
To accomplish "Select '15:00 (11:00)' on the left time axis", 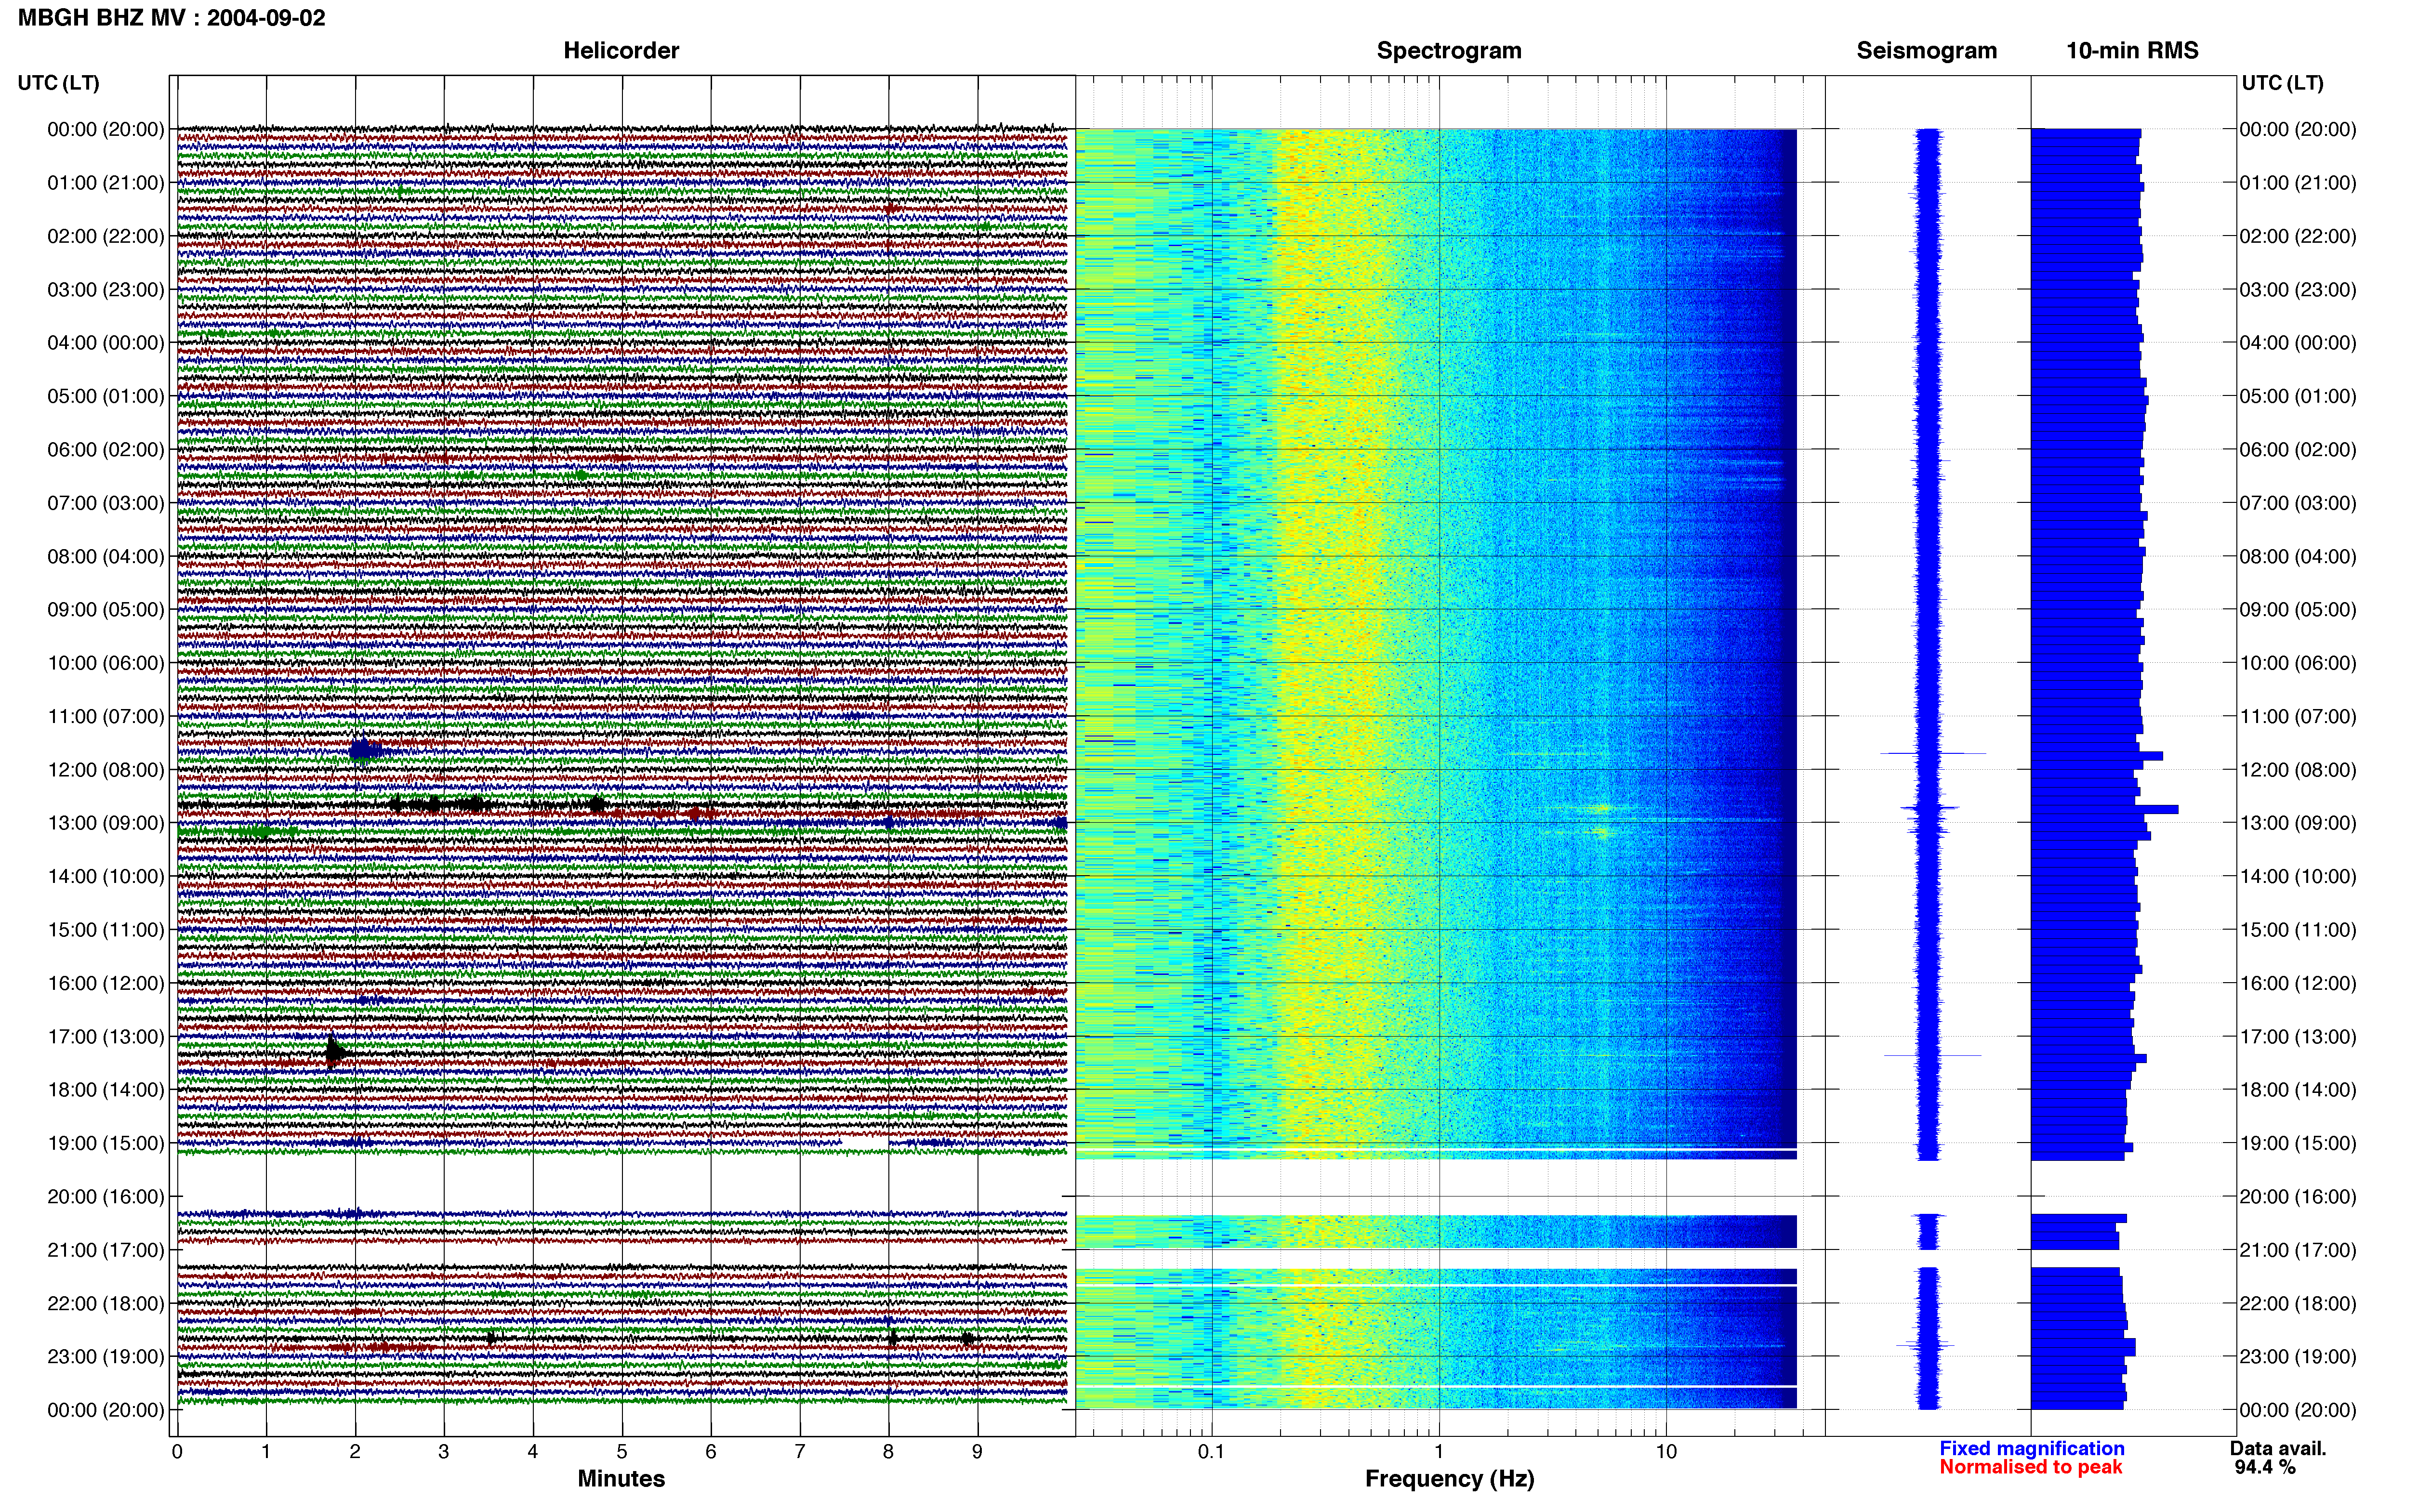I will pos(106,930).
